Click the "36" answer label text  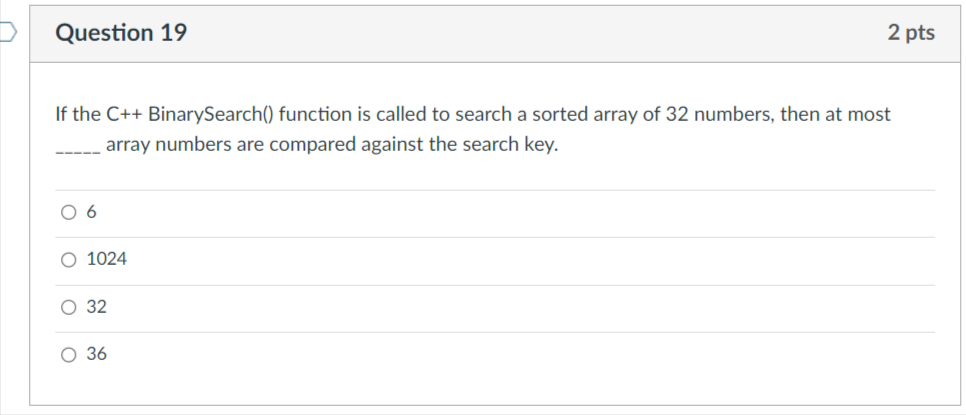pyautogui.click(x=96, y=354)
